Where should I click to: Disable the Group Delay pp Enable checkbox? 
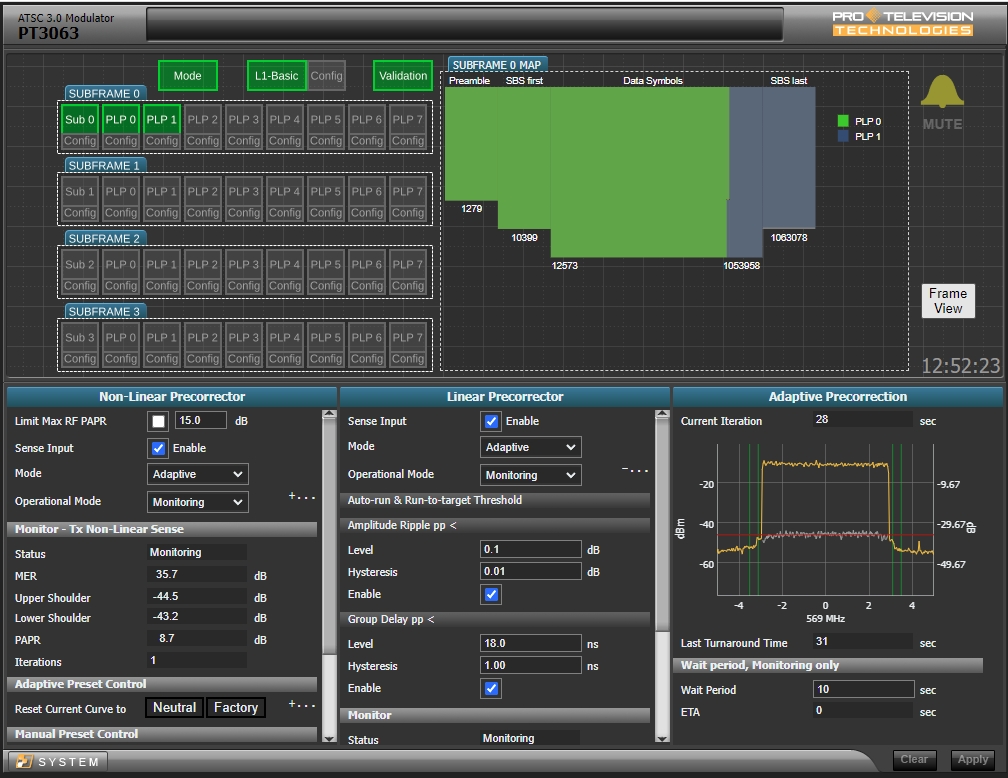(x=491, y=688)
